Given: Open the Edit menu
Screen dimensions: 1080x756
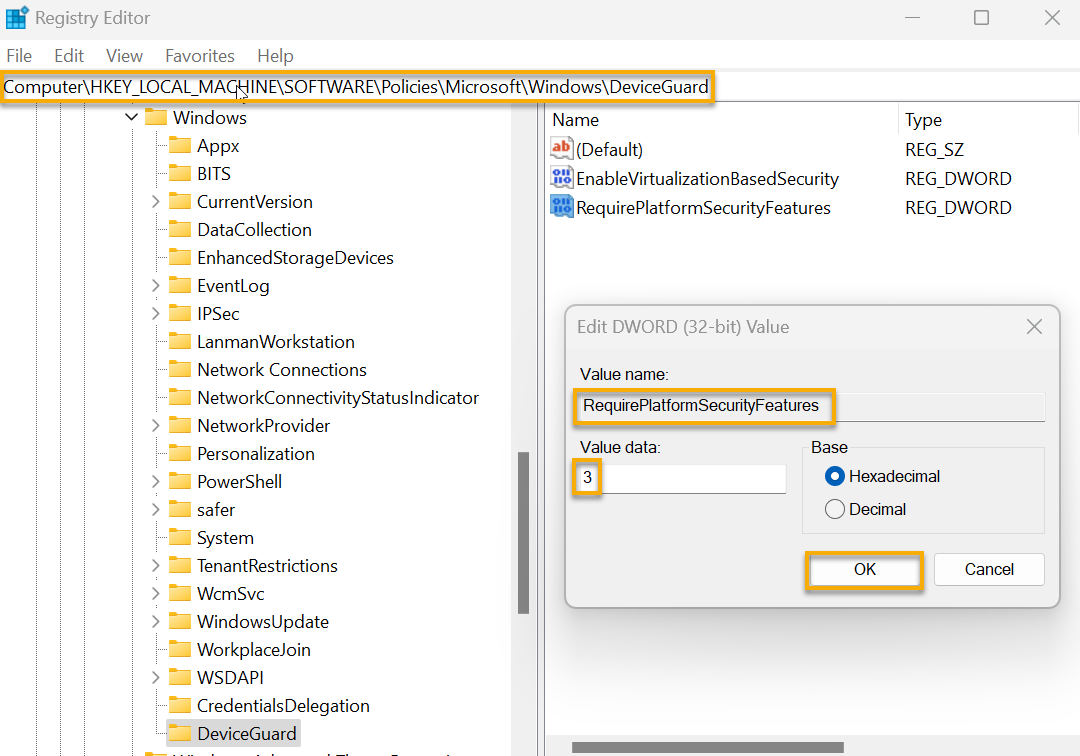Looking at the screenshot, I should [x=68, y=56].
